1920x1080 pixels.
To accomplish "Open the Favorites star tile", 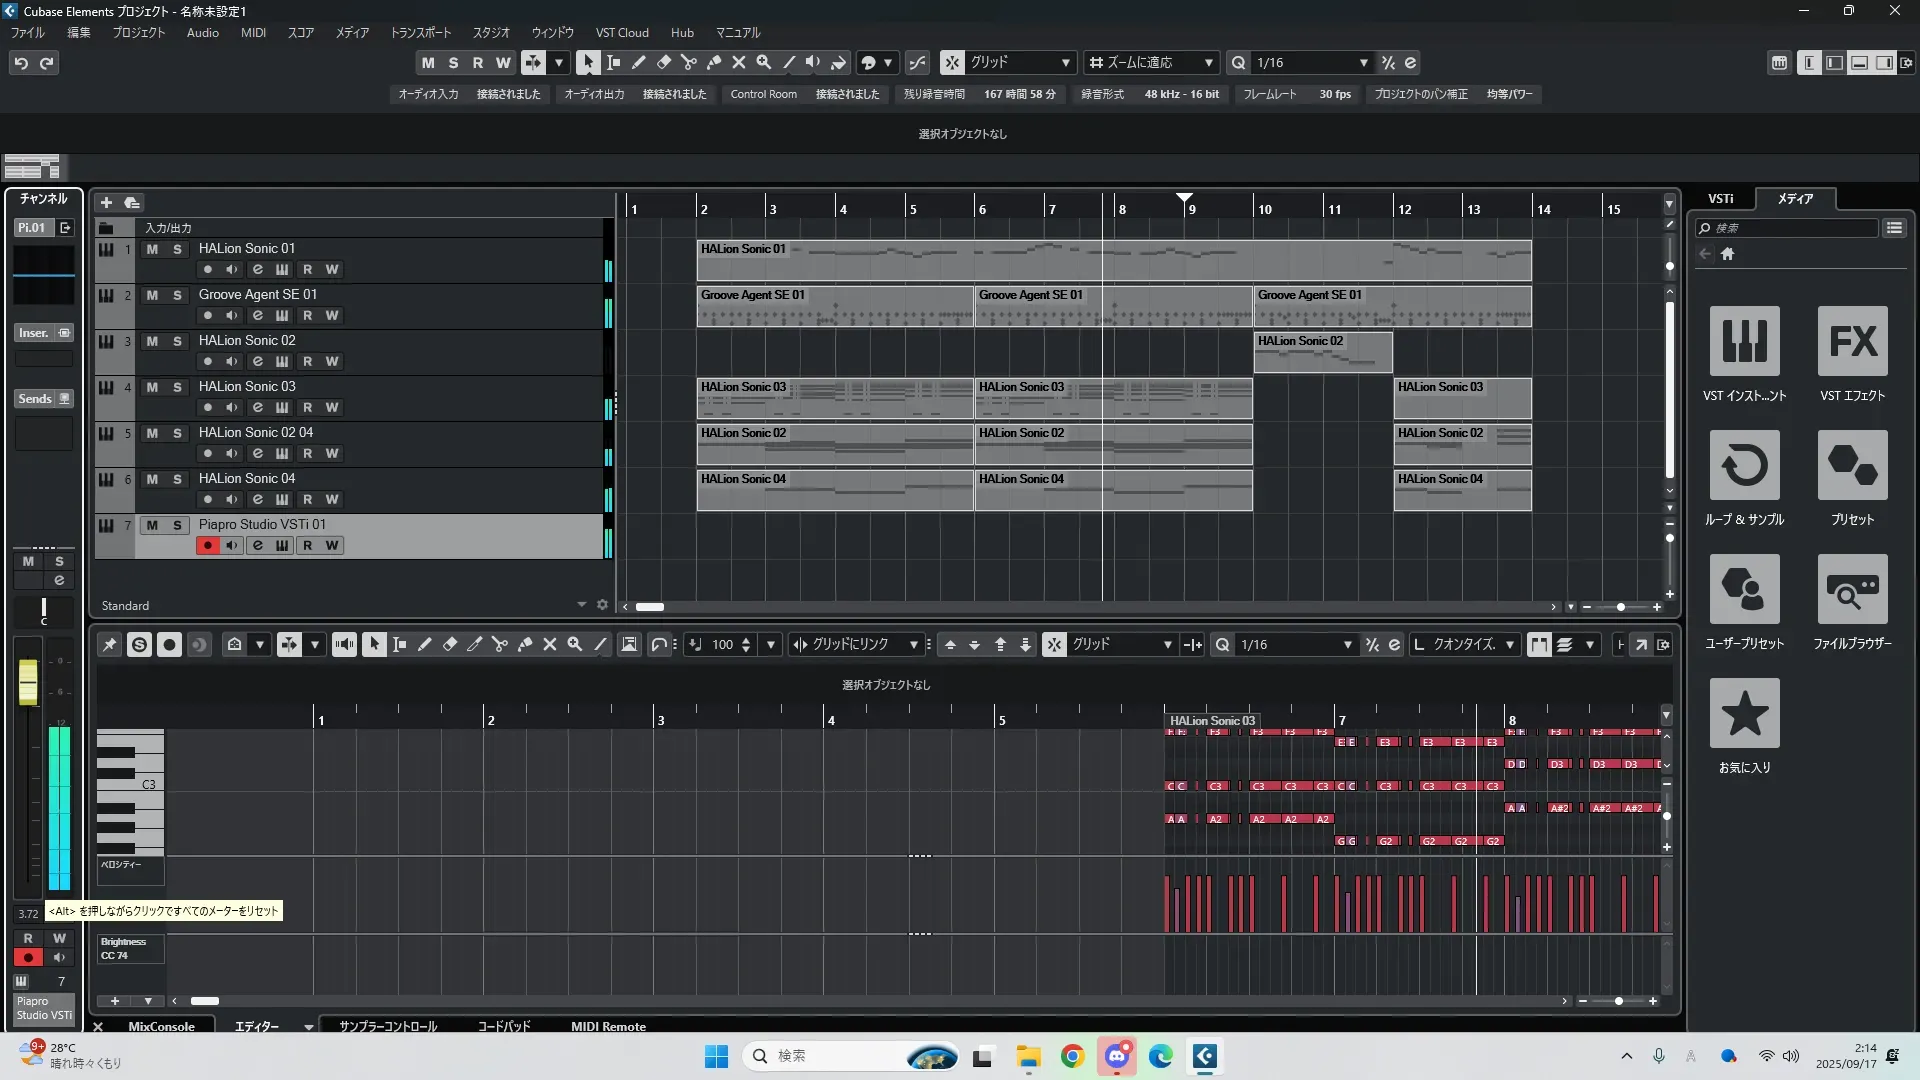I will click(x=1744, y=714).
